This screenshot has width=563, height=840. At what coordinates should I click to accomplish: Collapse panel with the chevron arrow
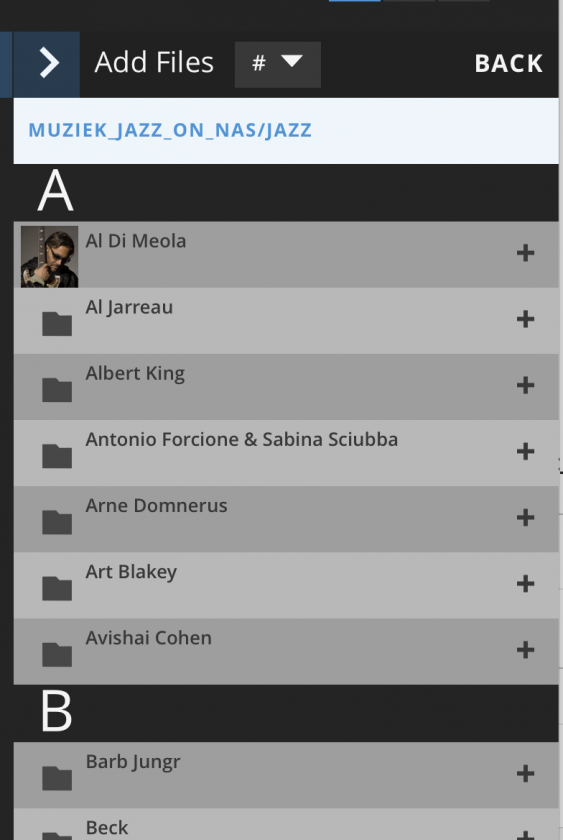(47, 64)
